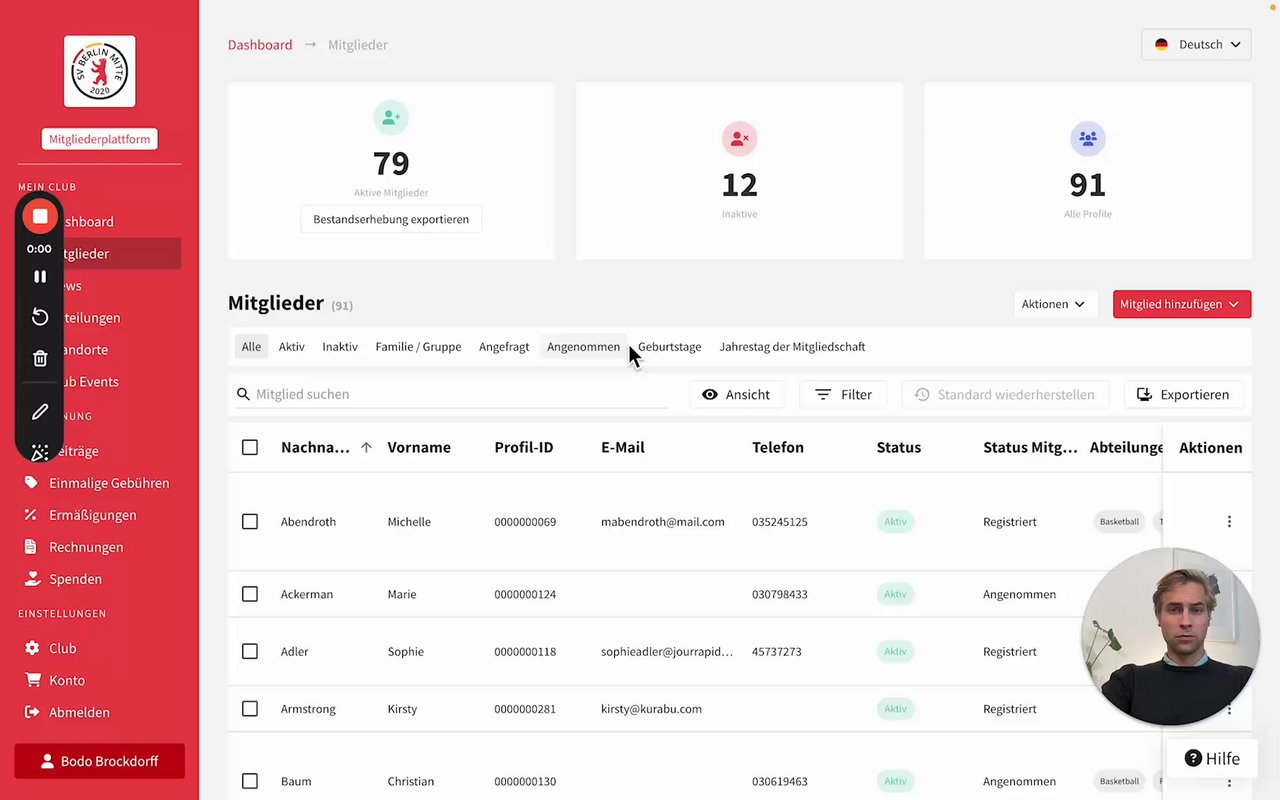Open row actions menu for Abendroth
Screen dimensions: 1280x800
click(1229, 522)
